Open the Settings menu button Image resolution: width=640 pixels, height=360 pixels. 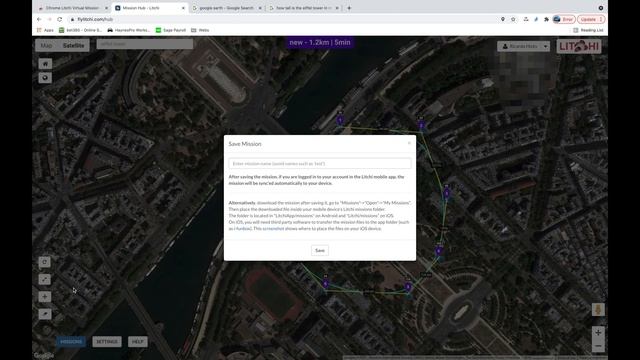coord(107,342)
